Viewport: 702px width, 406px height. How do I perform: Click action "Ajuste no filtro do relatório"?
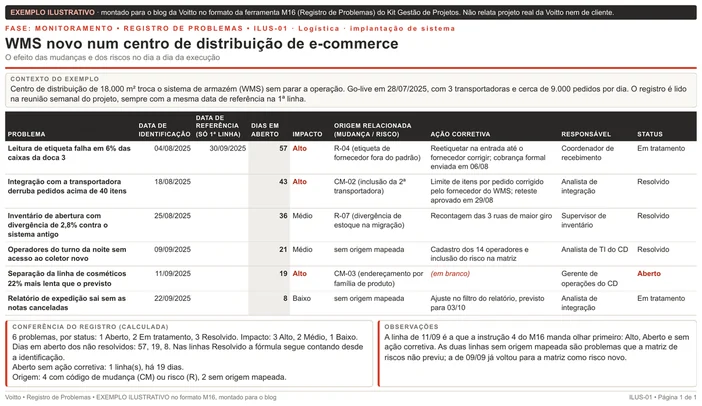(487, 303)
